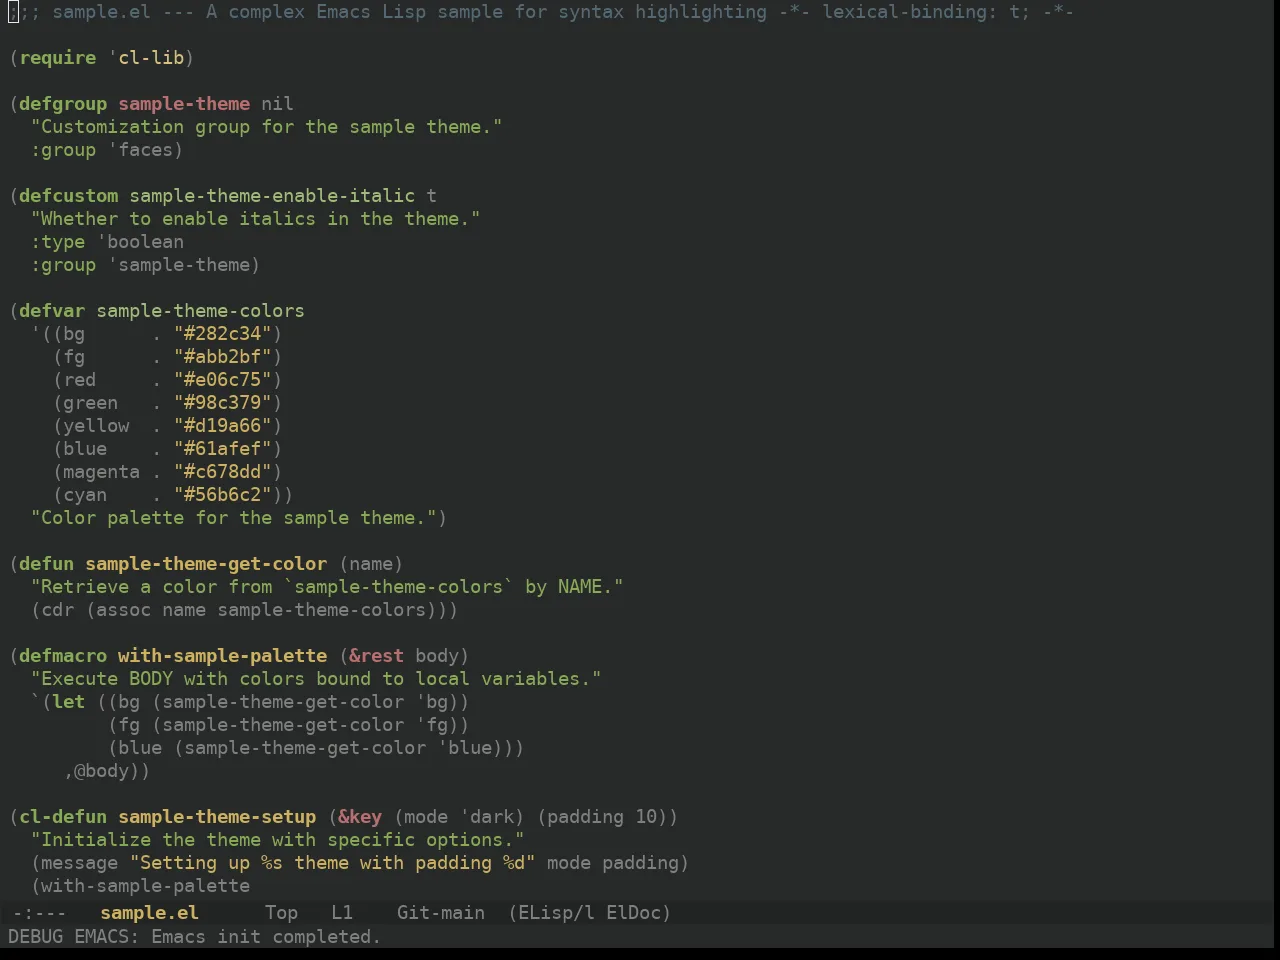Image resolution: width=1280 pixels, height=960 pixels.
Task: Click the "Execute BODY with colors bound" docstring
Action: point(316,678)
